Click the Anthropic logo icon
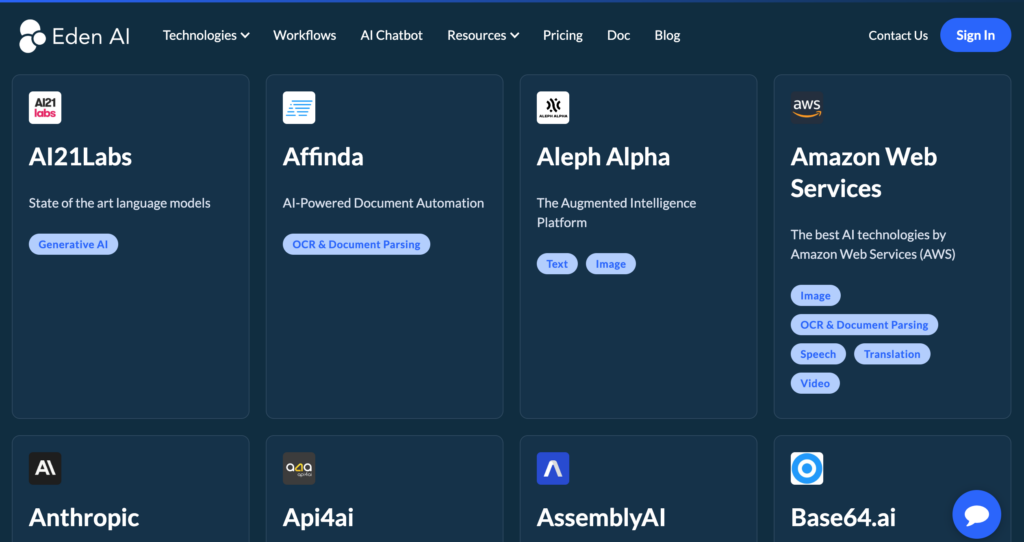This screenshot has height=542, width=1024. [x=45, y=468]
